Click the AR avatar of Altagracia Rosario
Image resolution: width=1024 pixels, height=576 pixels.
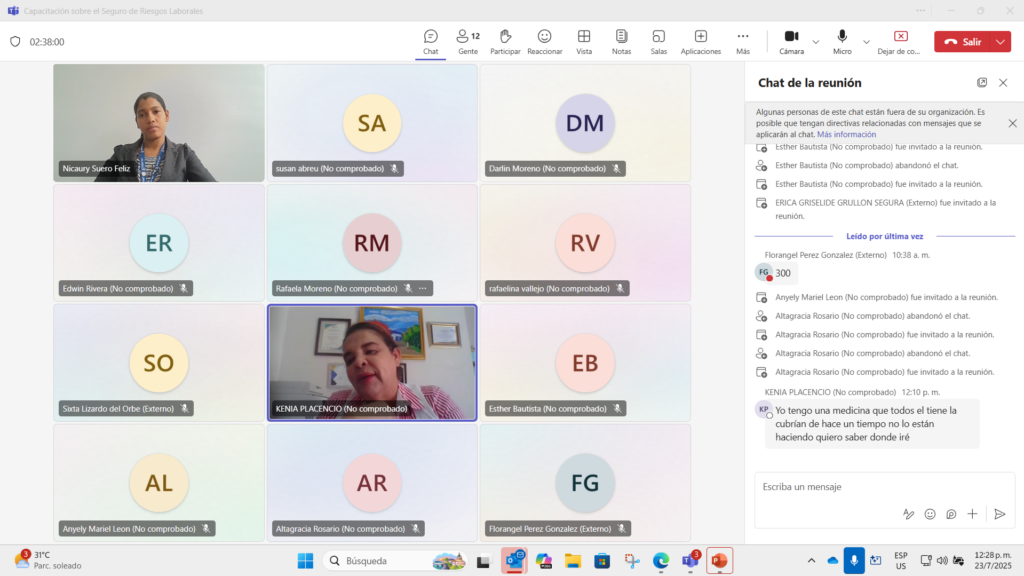pyautogui.click(x=372, y=483)
